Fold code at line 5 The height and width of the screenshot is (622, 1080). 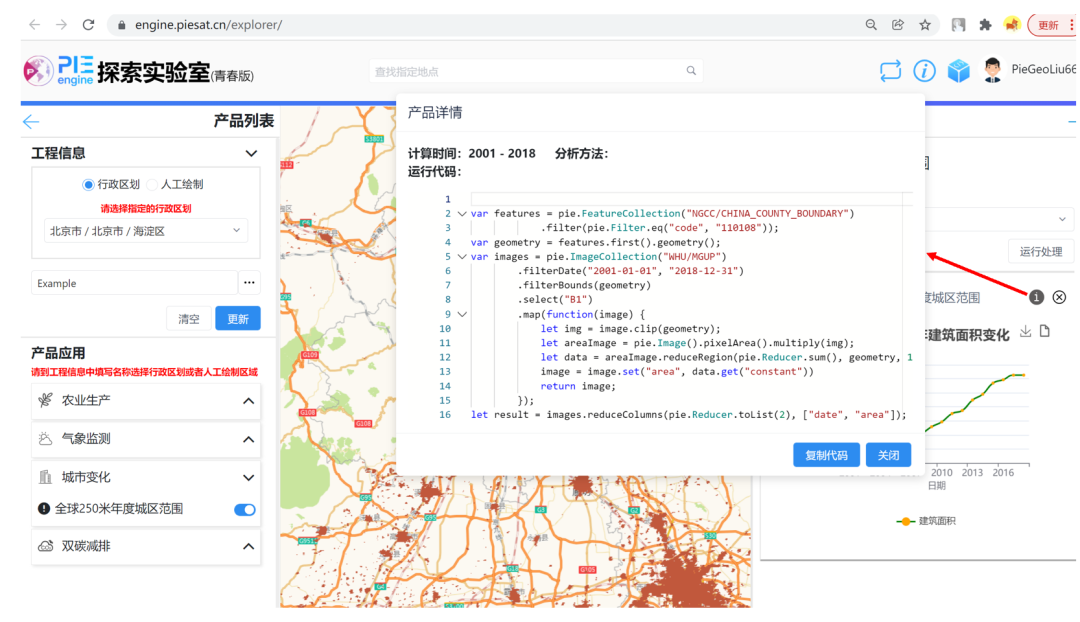(x=462, y=256)
